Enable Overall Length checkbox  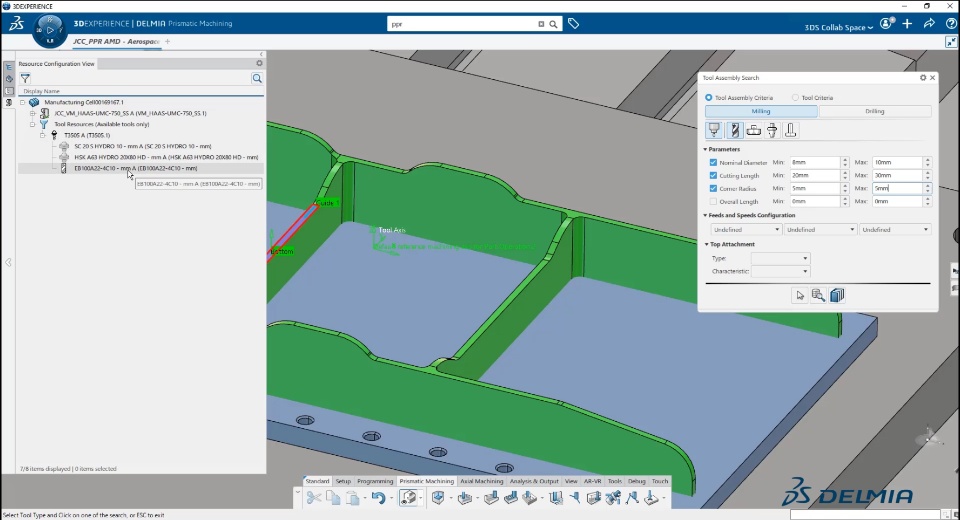point(713,202)
